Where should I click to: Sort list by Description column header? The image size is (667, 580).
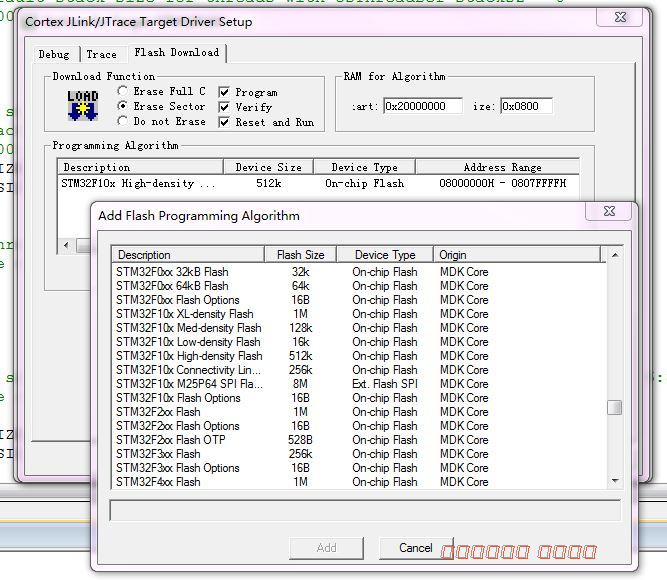(188, 255)
